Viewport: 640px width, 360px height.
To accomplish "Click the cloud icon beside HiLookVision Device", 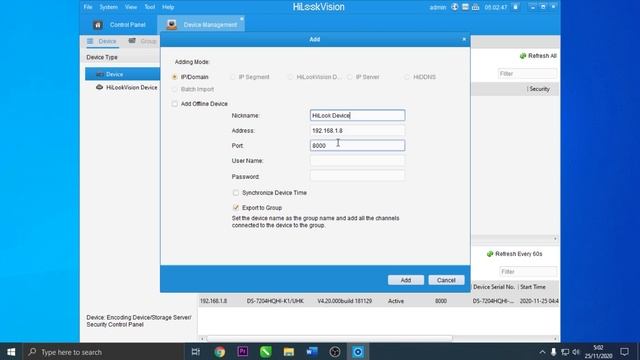I will [99, 87].
